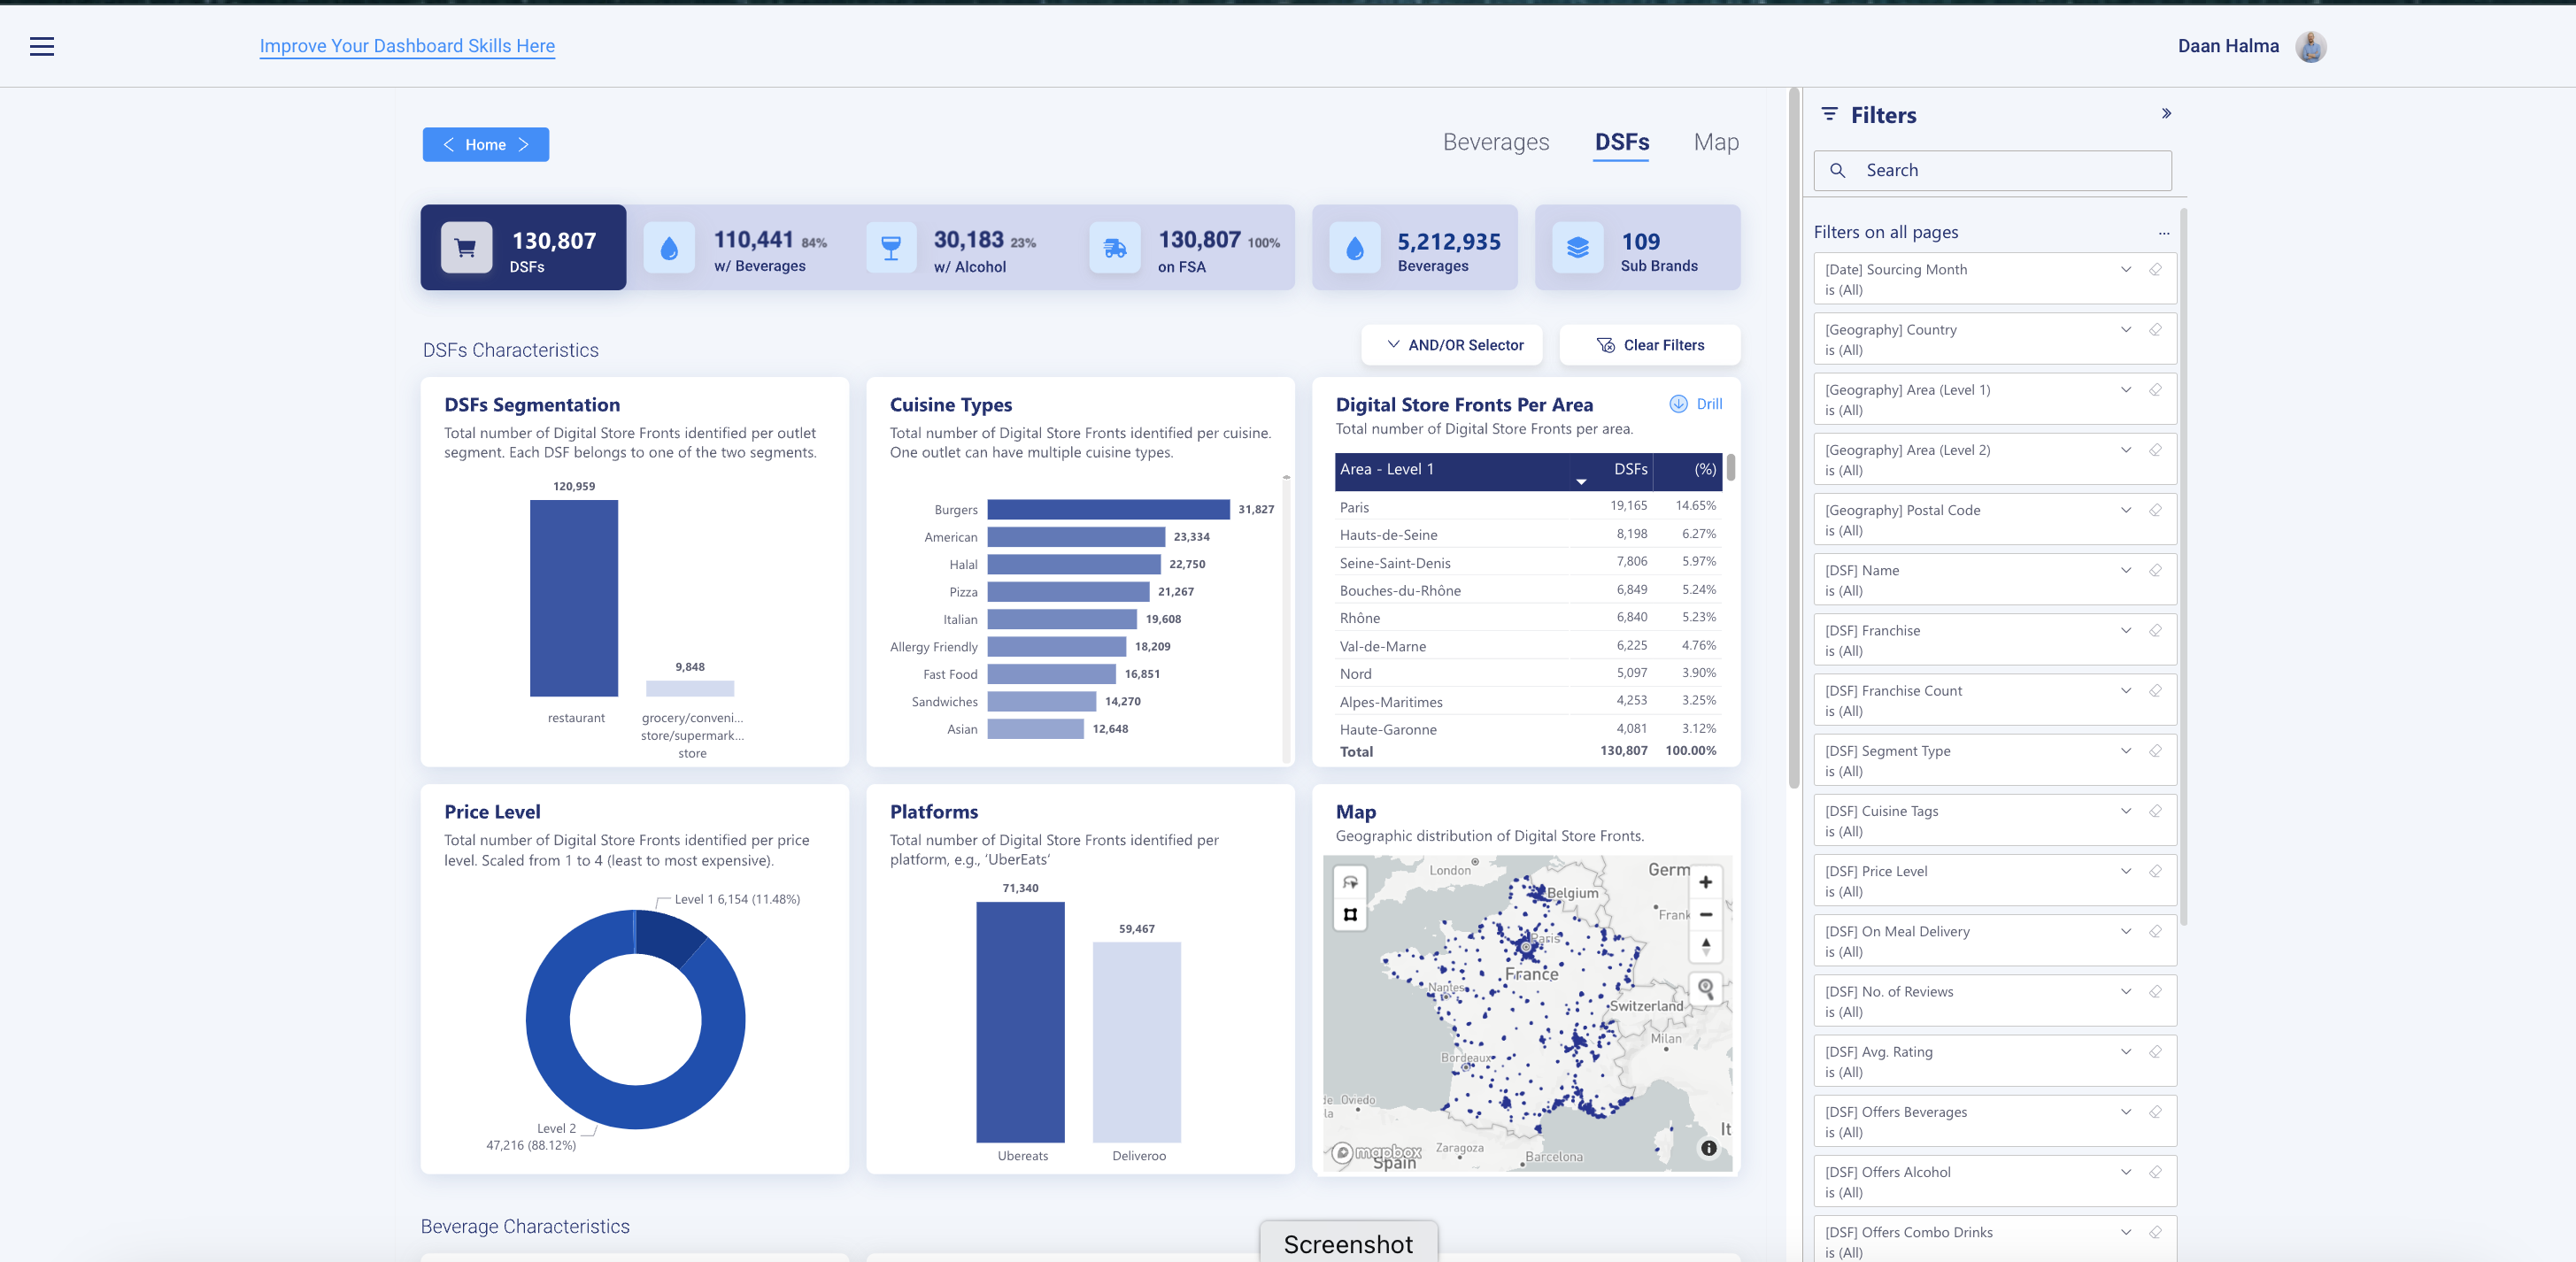This screenshot has height=1262, width=2576.
Task: Open the AND/OR Selector dropdown
Action: coord(1454,345)
